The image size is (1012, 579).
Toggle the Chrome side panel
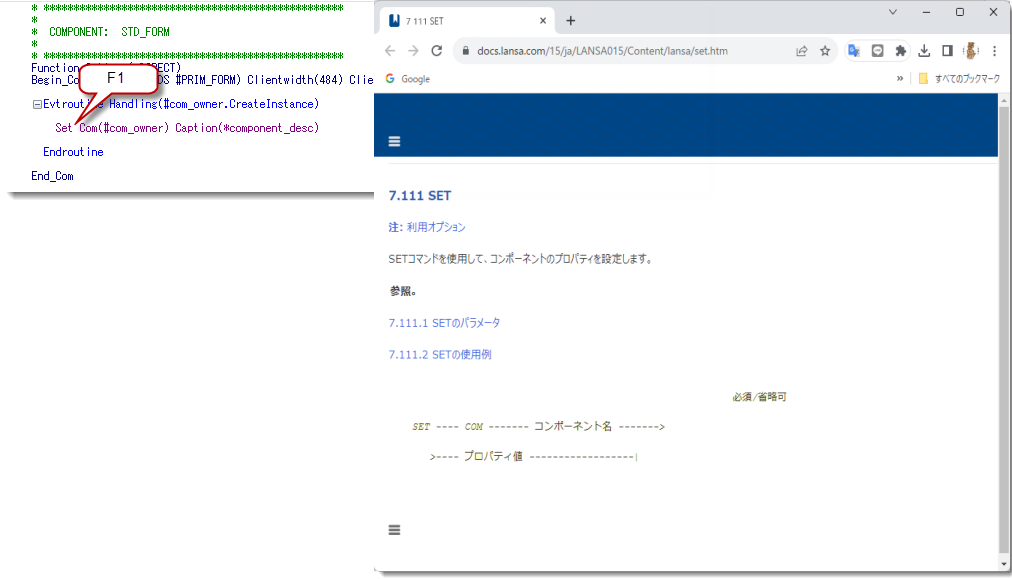point(947,51)
